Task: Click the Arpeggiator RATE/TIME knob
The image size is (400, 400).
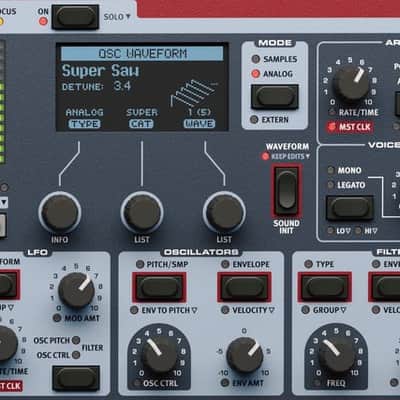Action: [351, 82]
